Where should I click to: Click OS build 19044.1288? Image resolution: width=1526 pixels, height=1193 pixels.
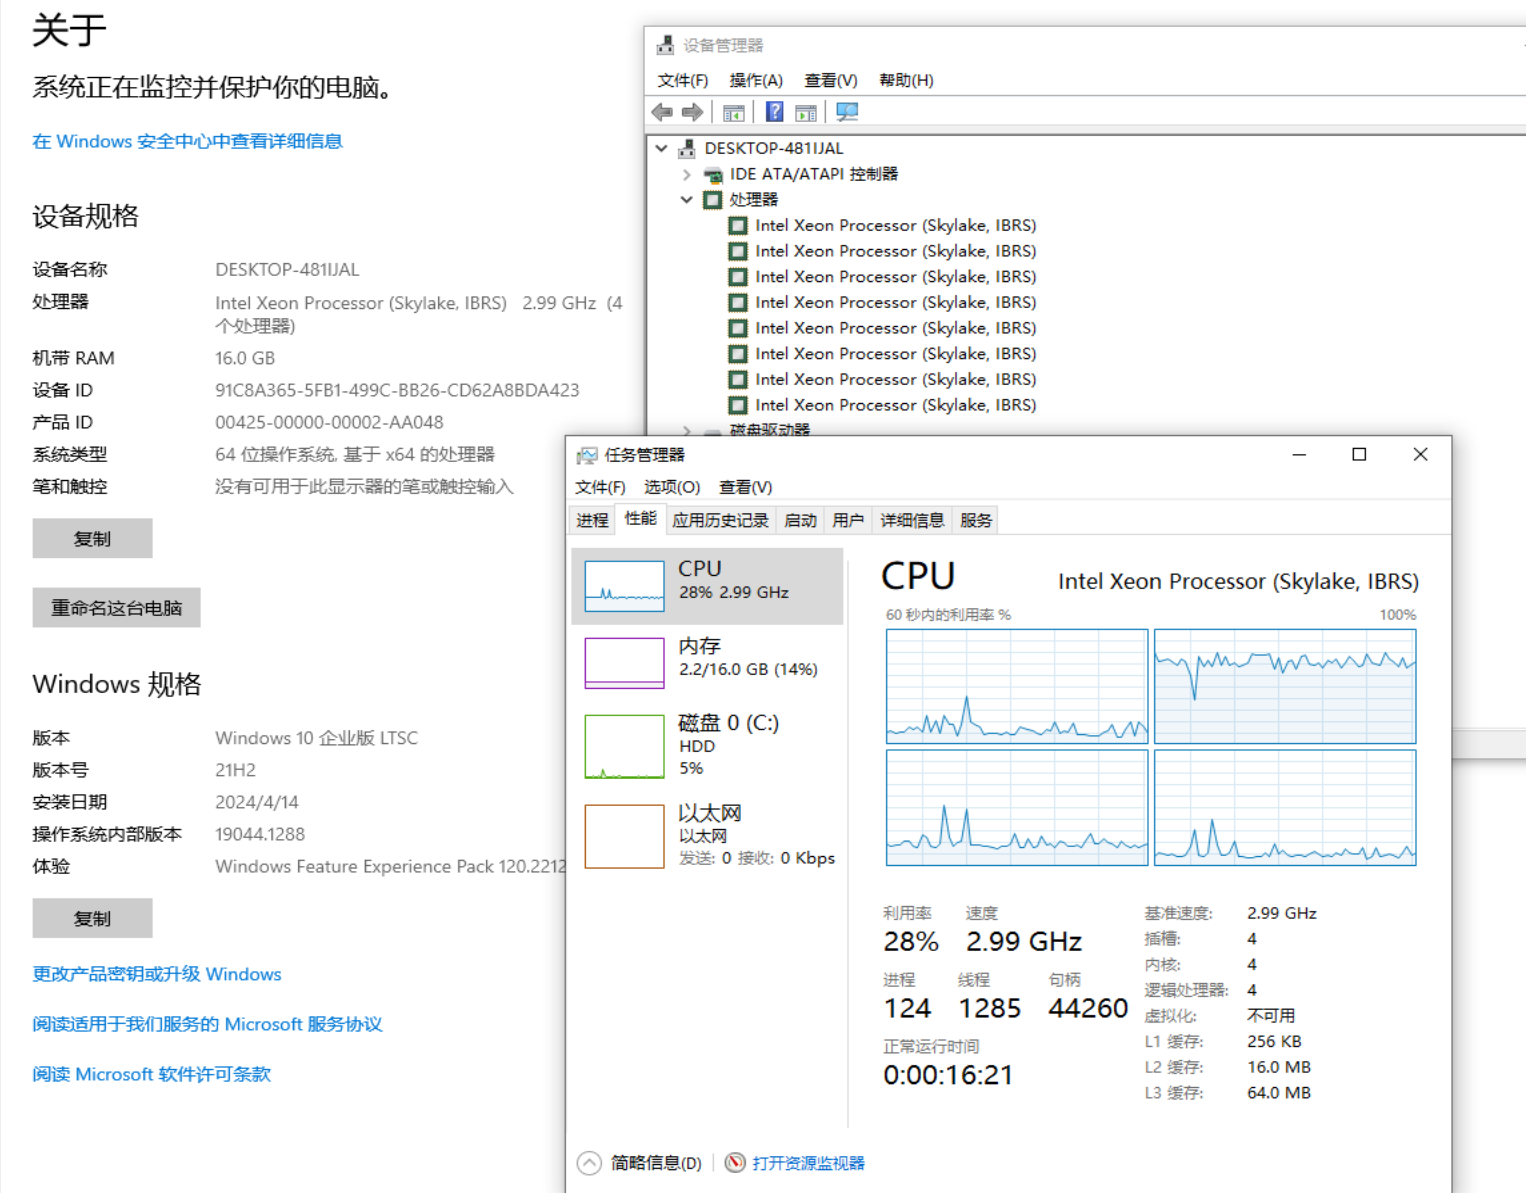coord(260,834)
